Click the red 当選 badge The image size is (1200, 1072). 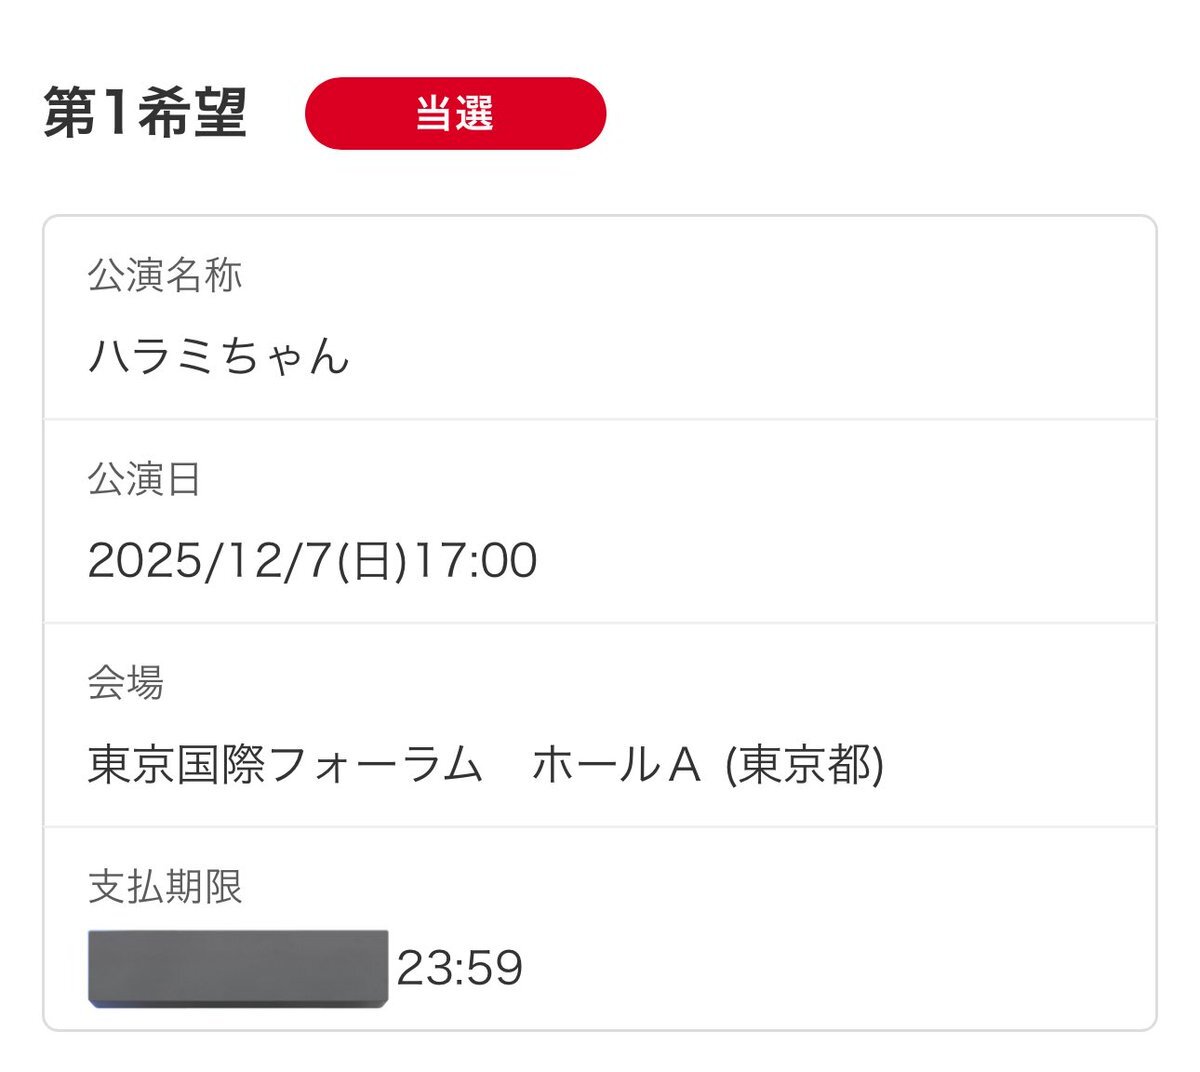pos(455,113)
